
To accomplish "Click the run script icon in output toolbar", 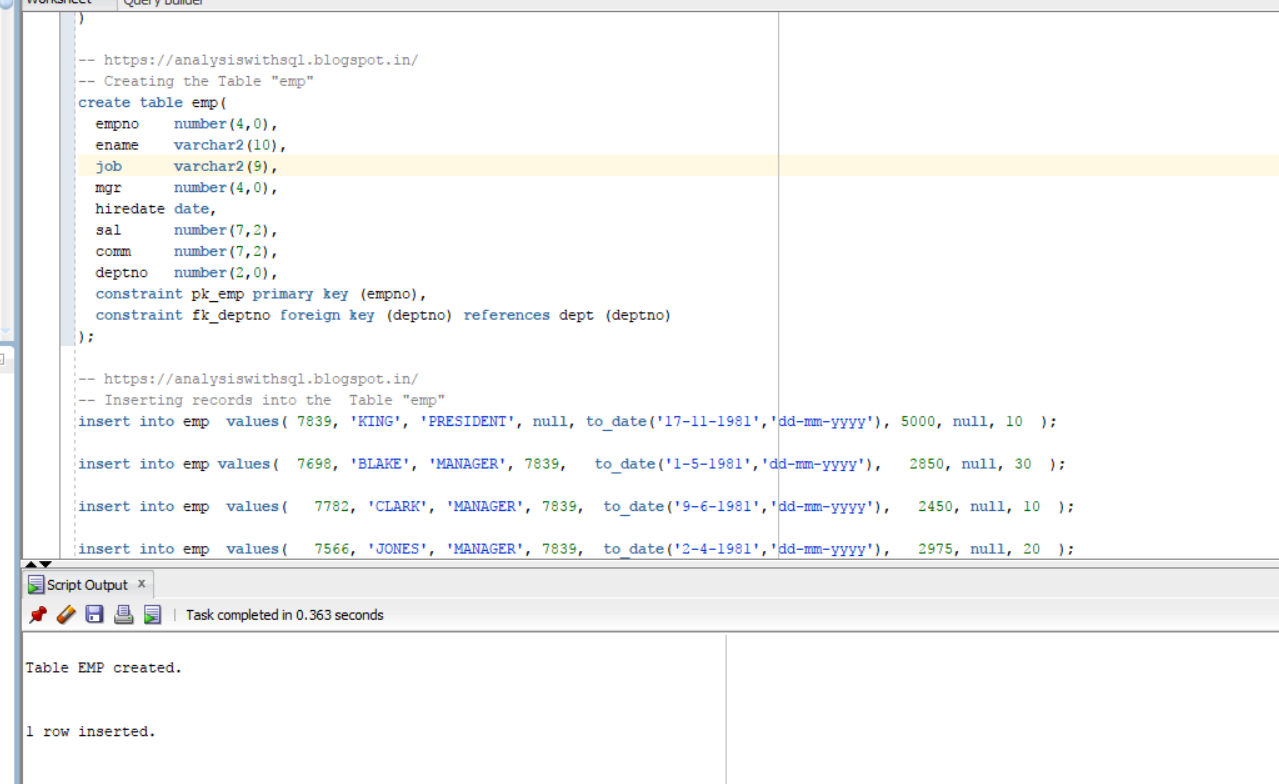I will 152,615.
